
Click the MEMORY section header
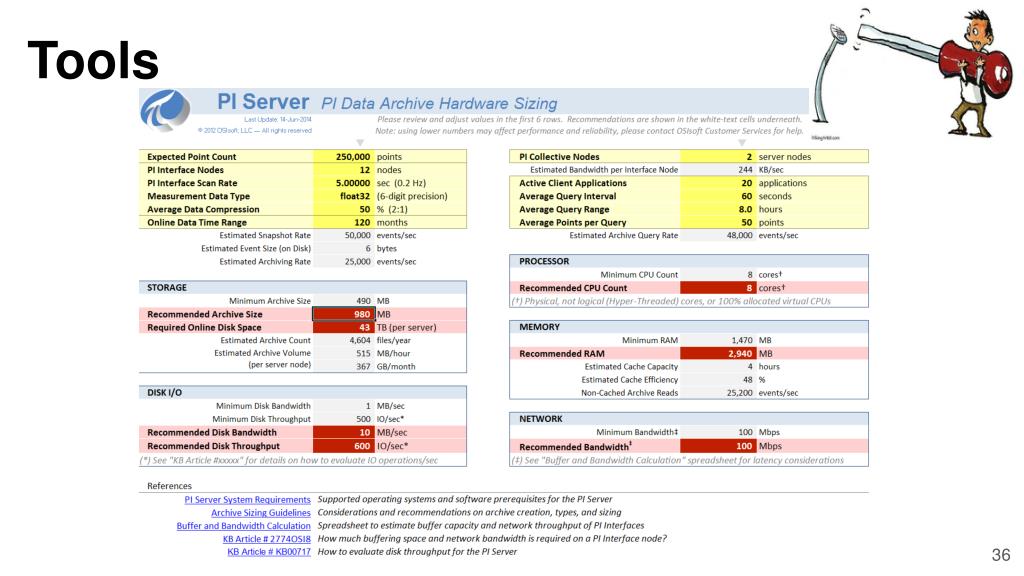689,327
